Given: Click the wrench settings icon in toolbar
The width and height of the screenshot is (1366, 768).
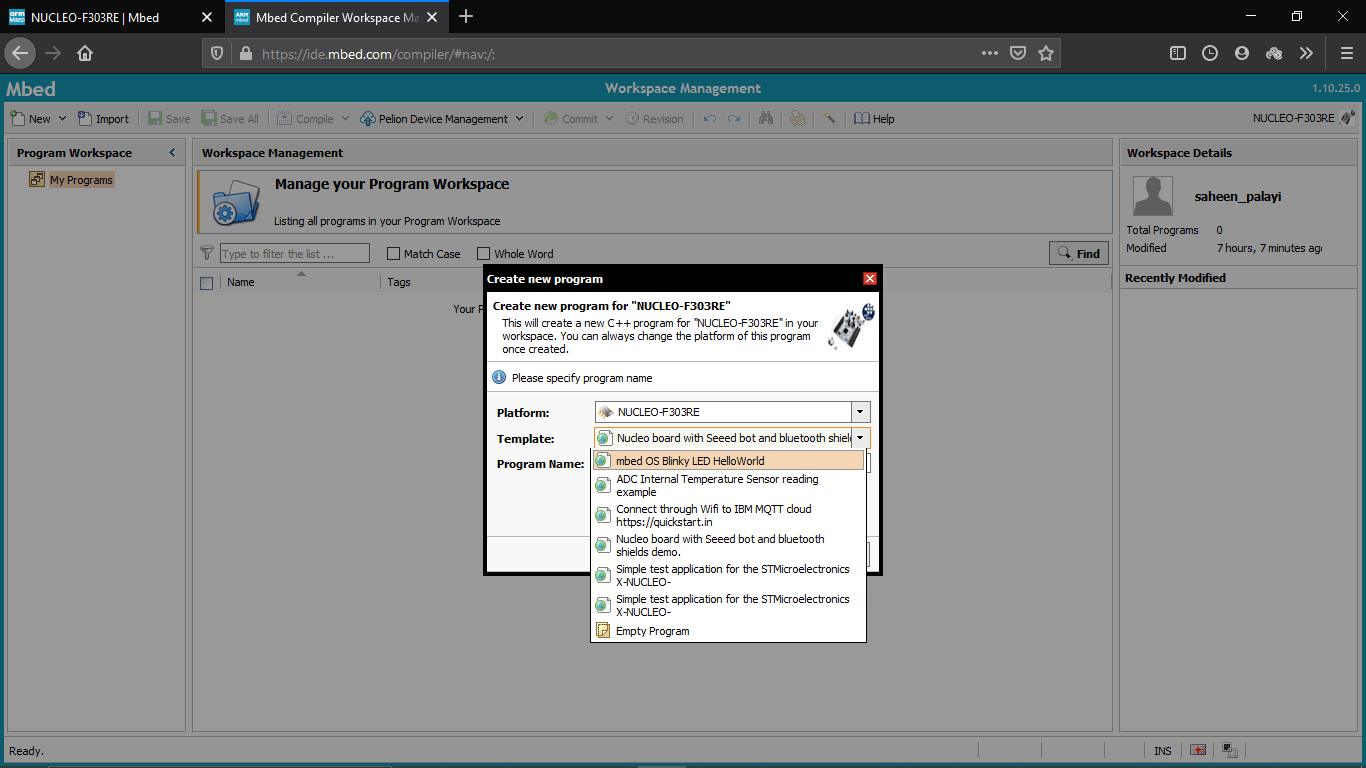Looking at the screenshot, I should [829, 118].
